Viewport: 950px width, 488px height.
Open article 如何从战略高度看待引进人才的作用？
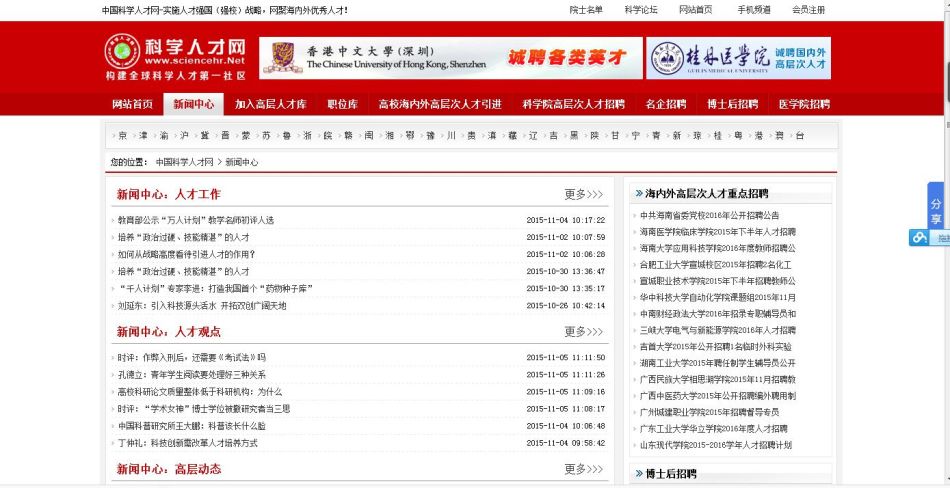point(187,255)
